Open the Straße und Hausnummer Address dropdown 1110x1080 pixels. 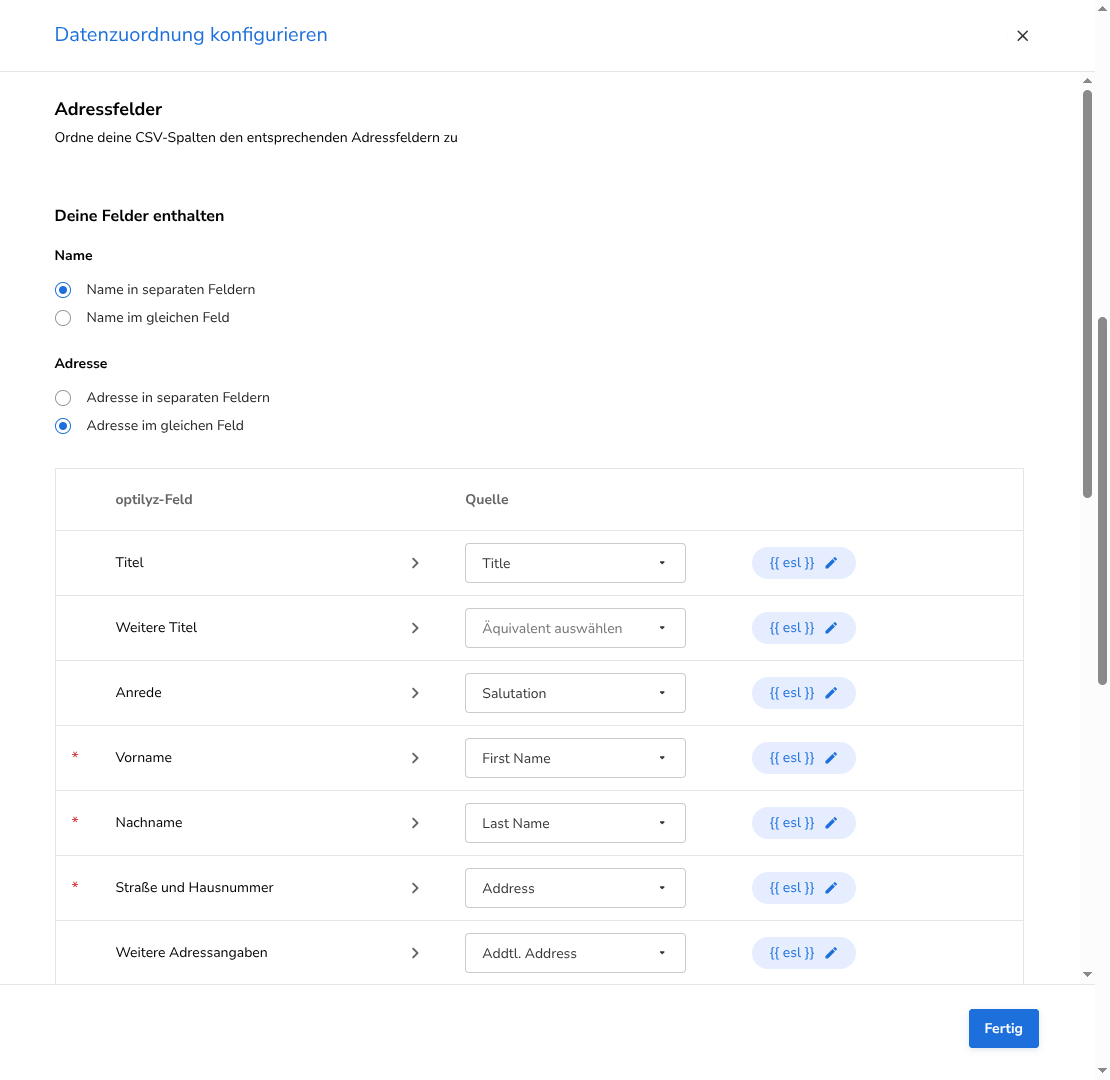pos(575,888)
